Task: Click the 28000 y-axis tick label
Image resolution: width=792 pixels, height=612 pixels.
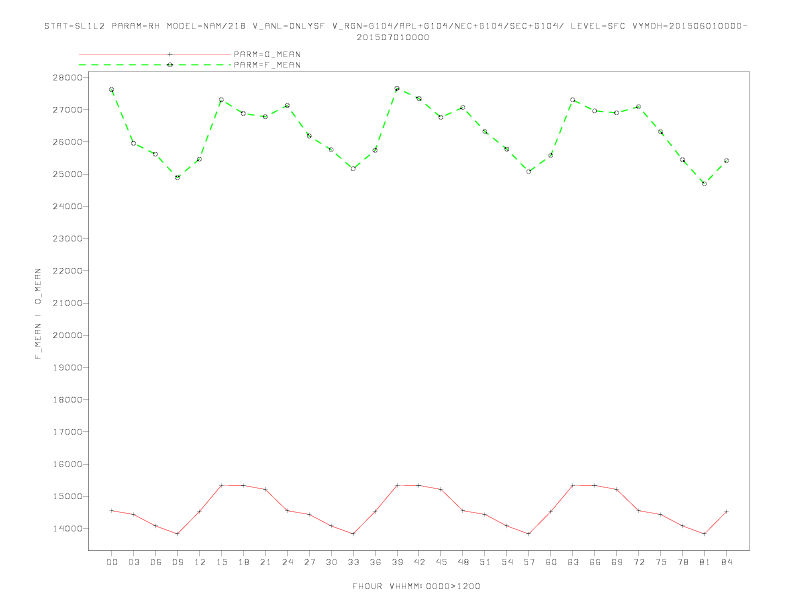Action: pyautogui.click(x=67, y=77)
